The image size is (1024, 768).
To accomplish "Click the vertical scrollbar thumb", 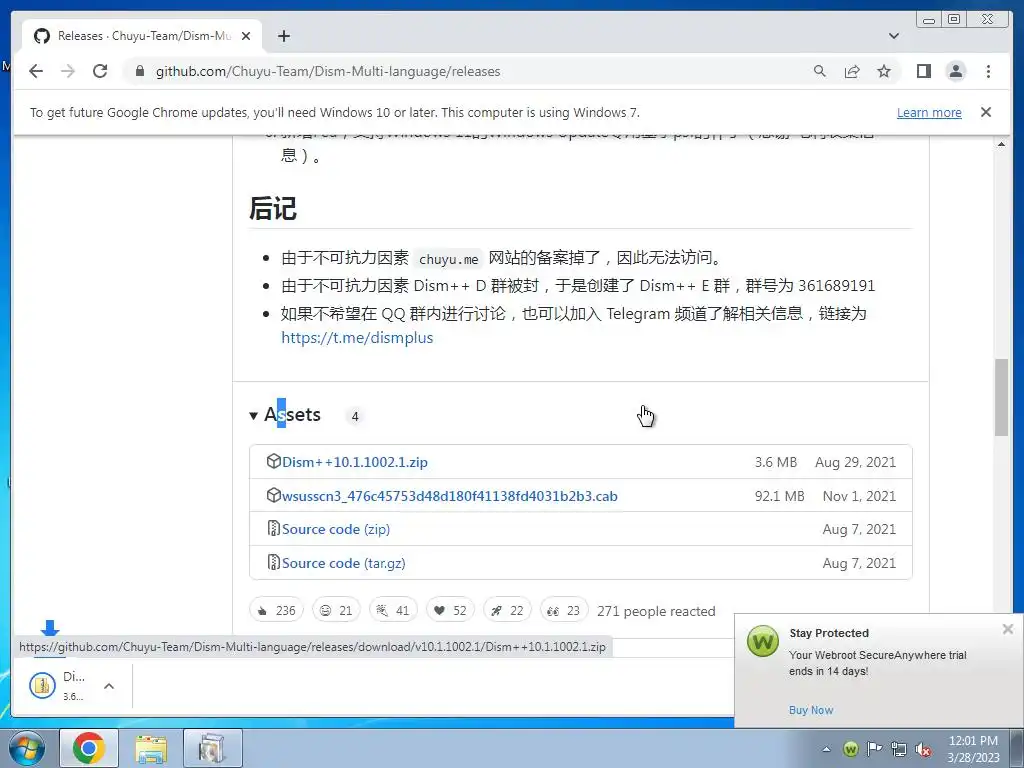I will pos(1001,397).
